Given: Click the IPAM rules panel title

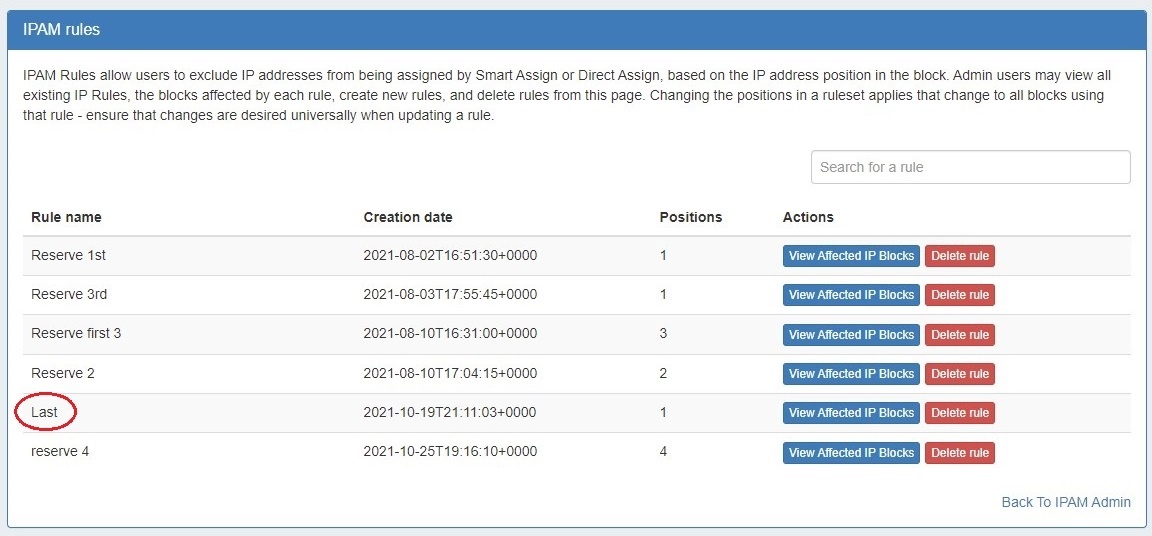Looking at the screenshot, I should pyautogui.click(x=61, y=30).
